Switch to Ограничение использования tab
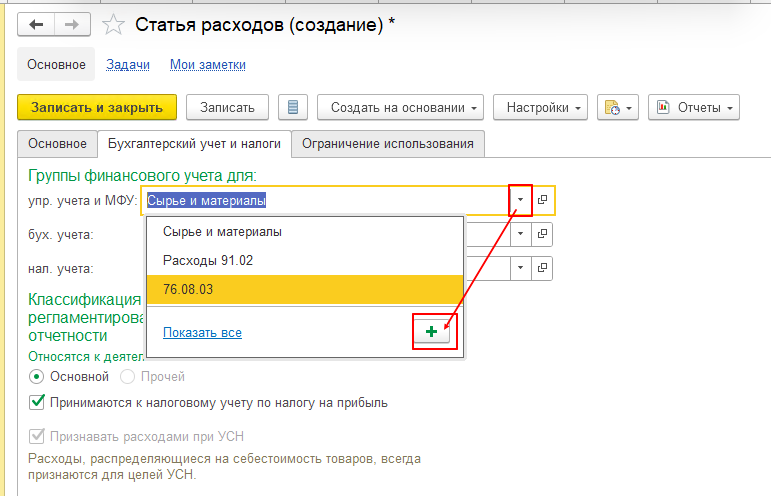Viewport: 771px width, 496px height. click(388, 143)
